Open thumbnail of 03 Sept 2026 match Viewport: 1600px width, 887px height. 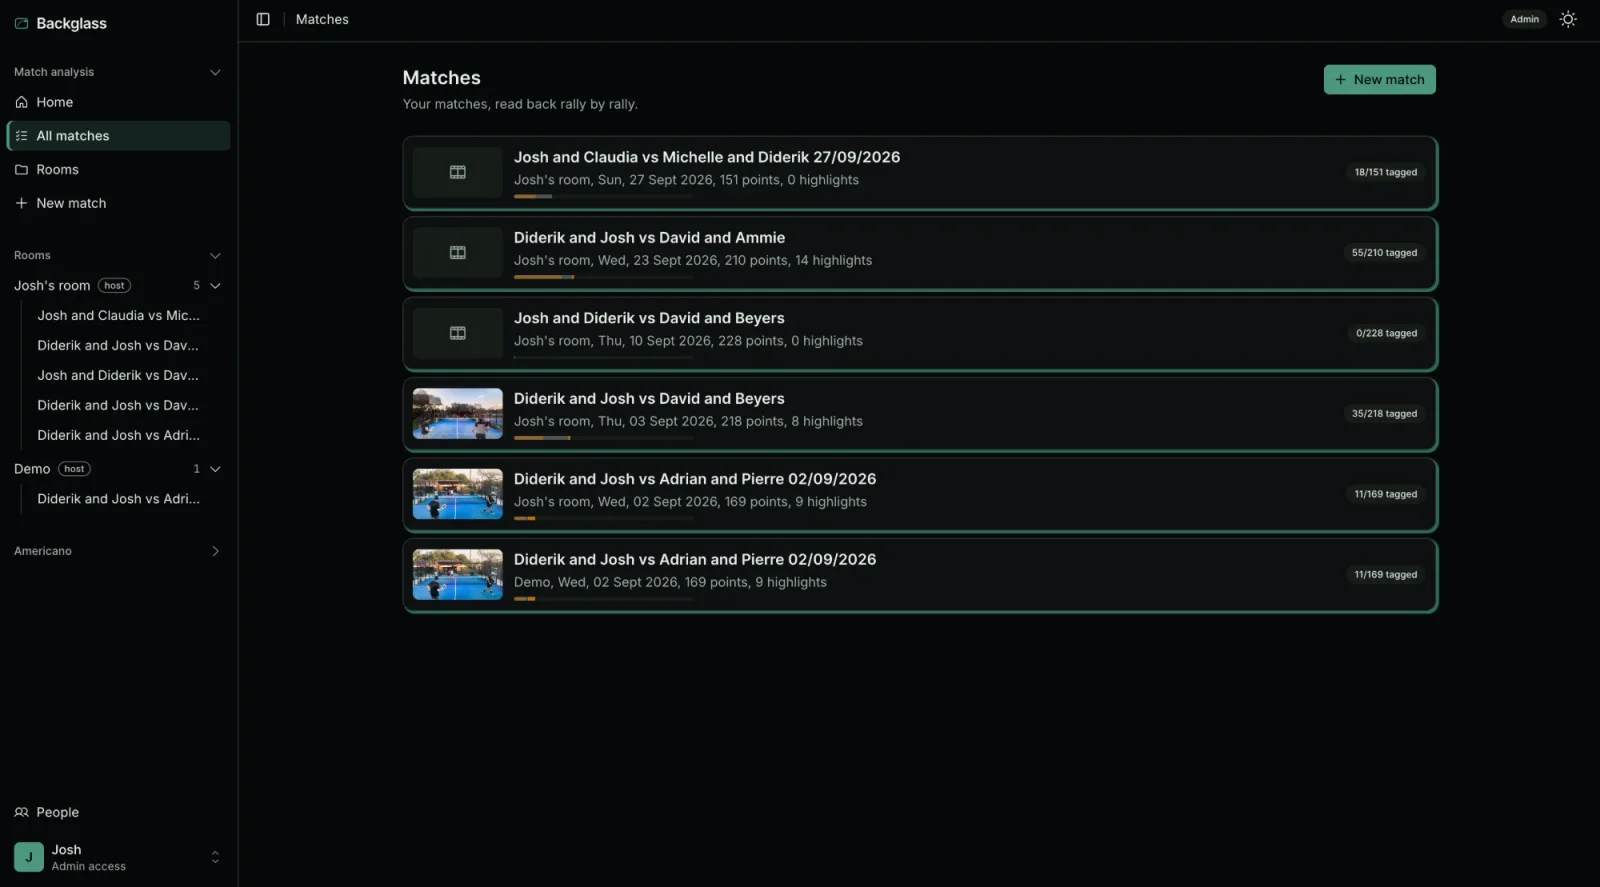coord(457,414)
